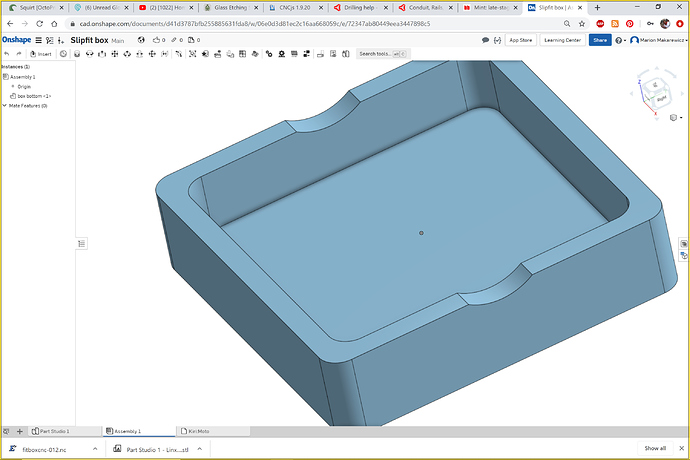690x460 pixels.
Task: Select the Rack and pinion relation tool
Action: 282,54
